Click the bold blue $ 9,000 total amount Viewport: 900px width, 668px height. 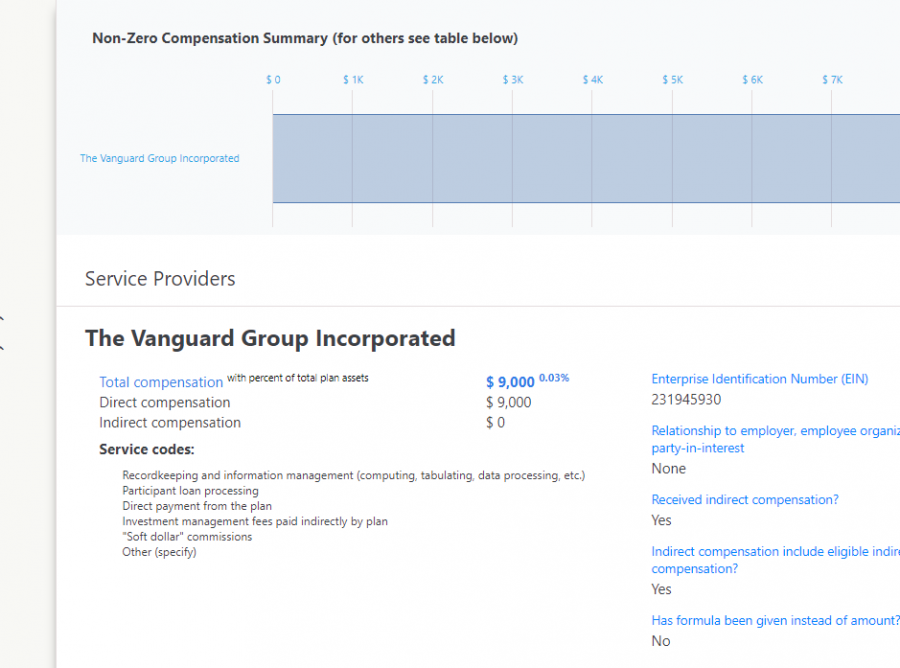click(x=510, y=382)
